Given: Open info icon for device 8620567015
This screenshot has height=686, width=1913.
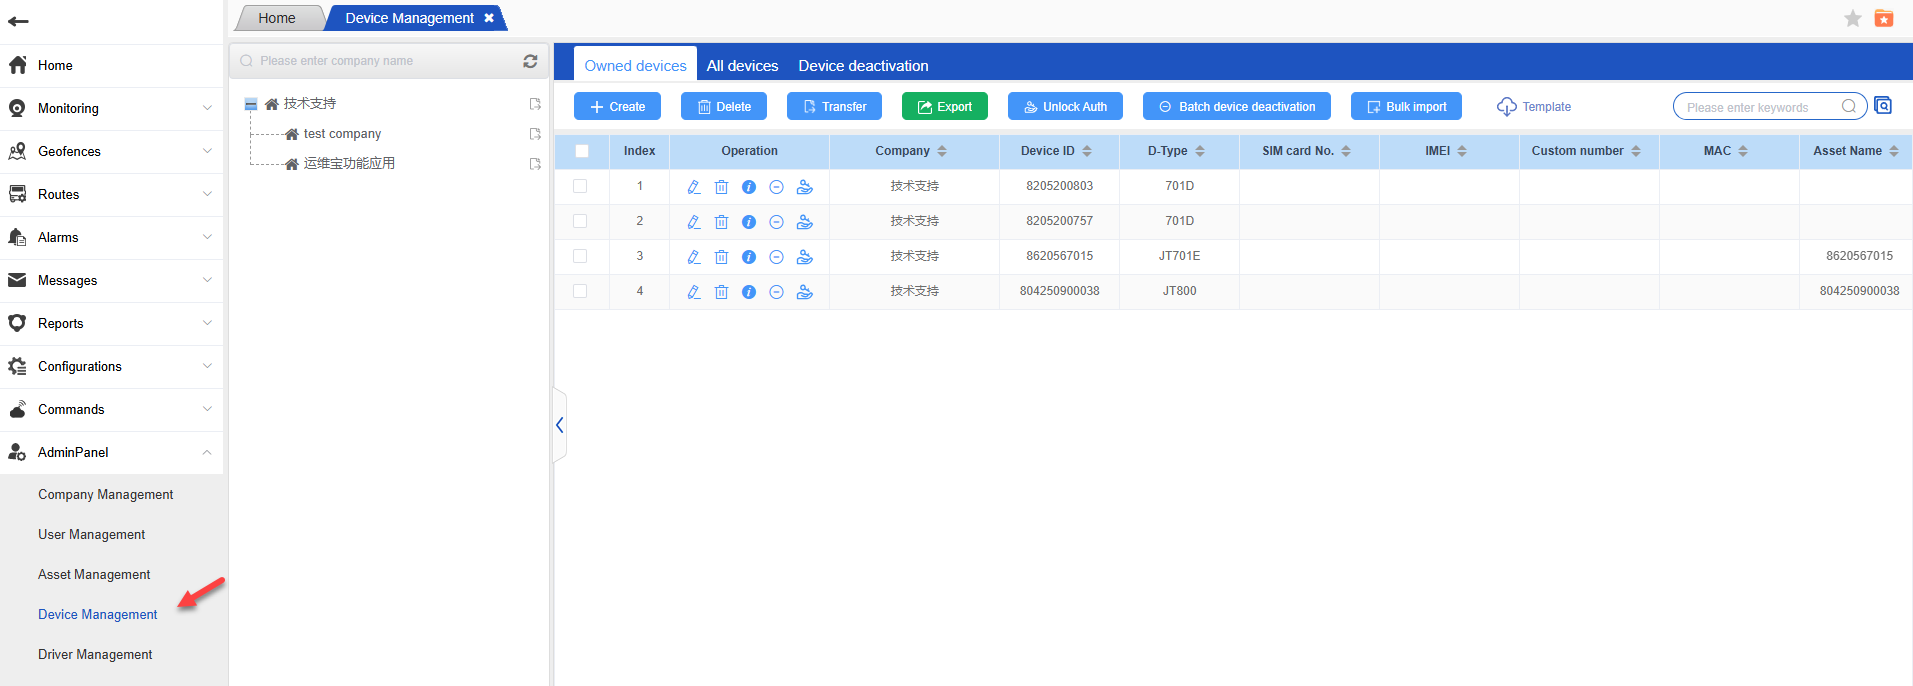Looking at the screenshot, I should coord(749,257).
